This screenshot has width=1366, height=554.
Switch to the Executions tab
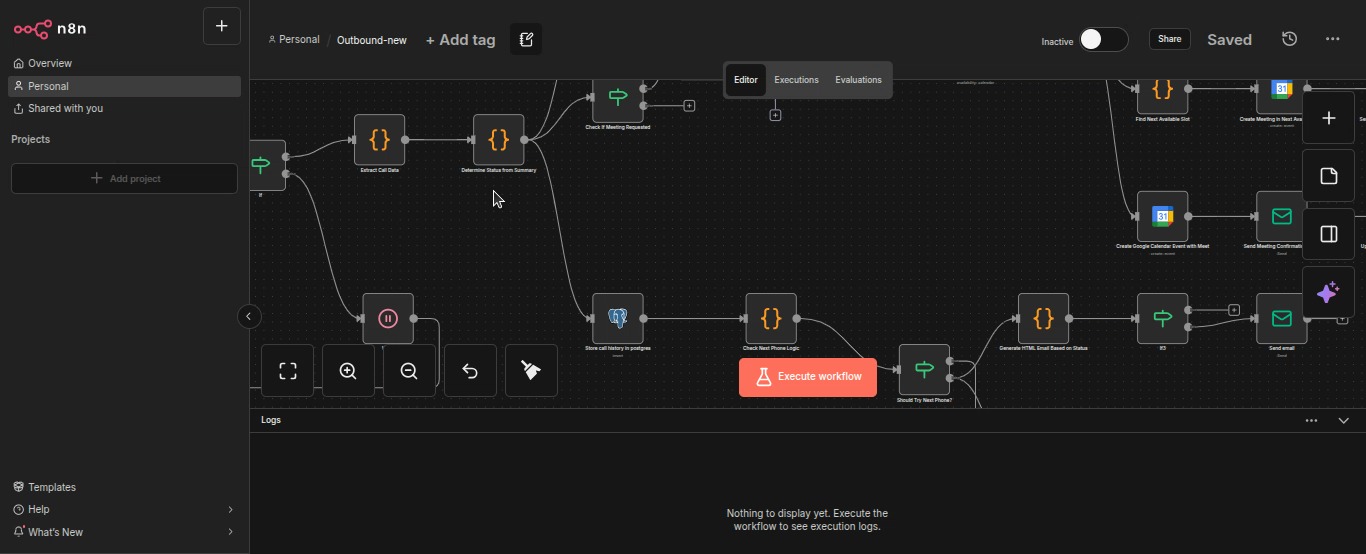797,80
